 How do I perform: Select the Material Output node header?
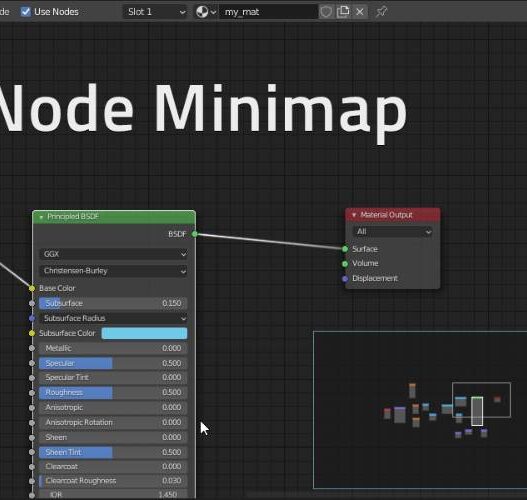click(393, 215)
